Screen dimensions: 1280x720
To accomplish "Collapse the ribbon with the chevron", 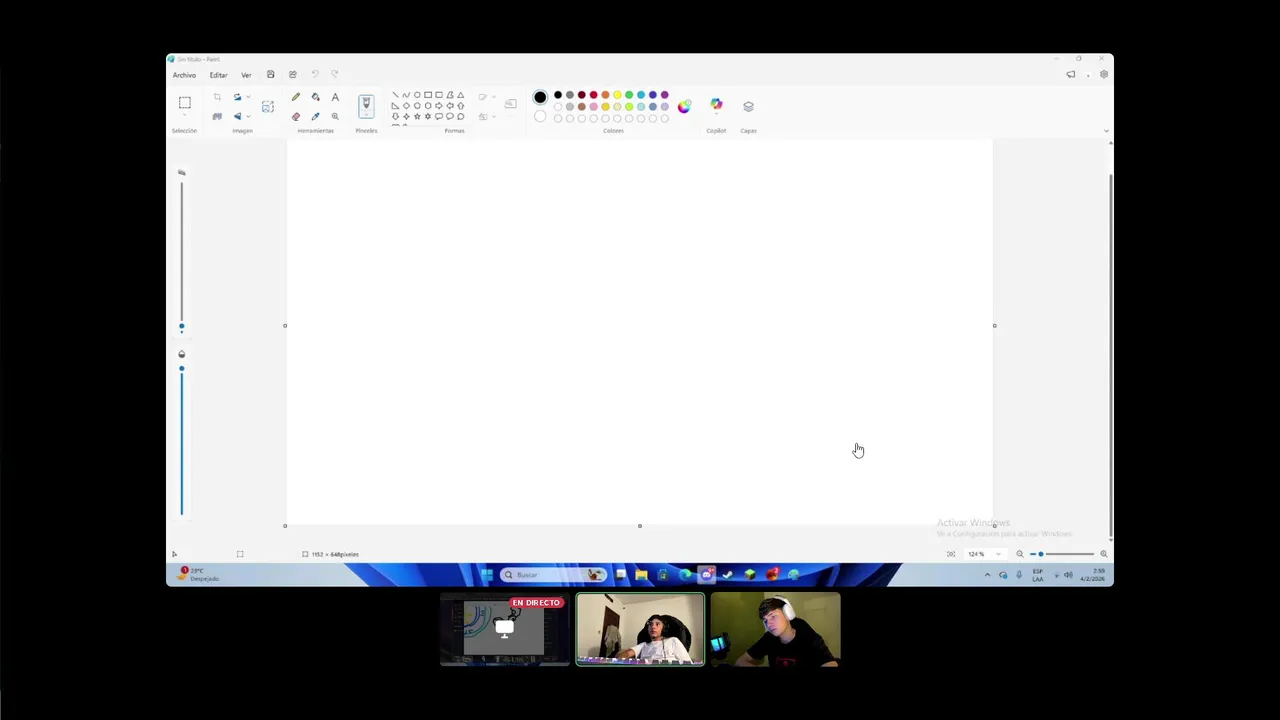I will click(x=1106, y=131).
